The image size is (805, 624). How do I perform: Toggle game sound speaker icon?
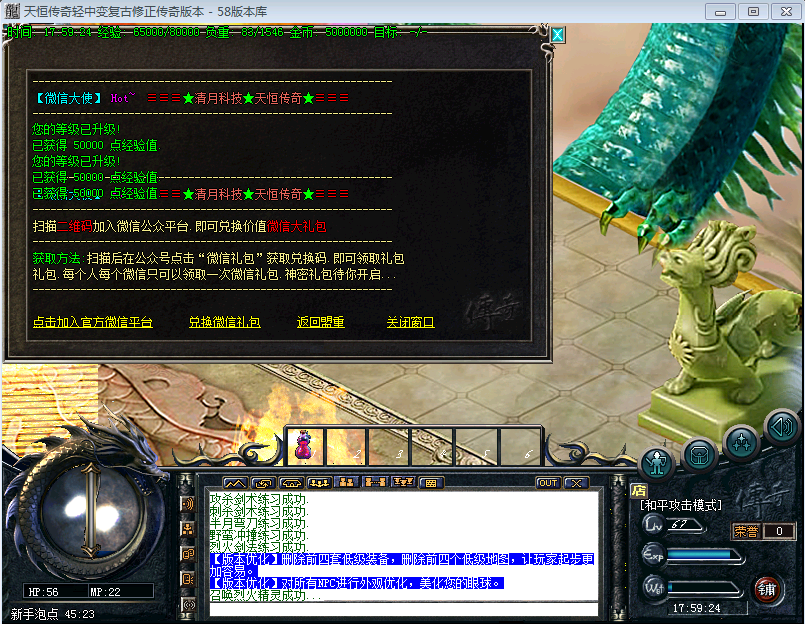782,427
